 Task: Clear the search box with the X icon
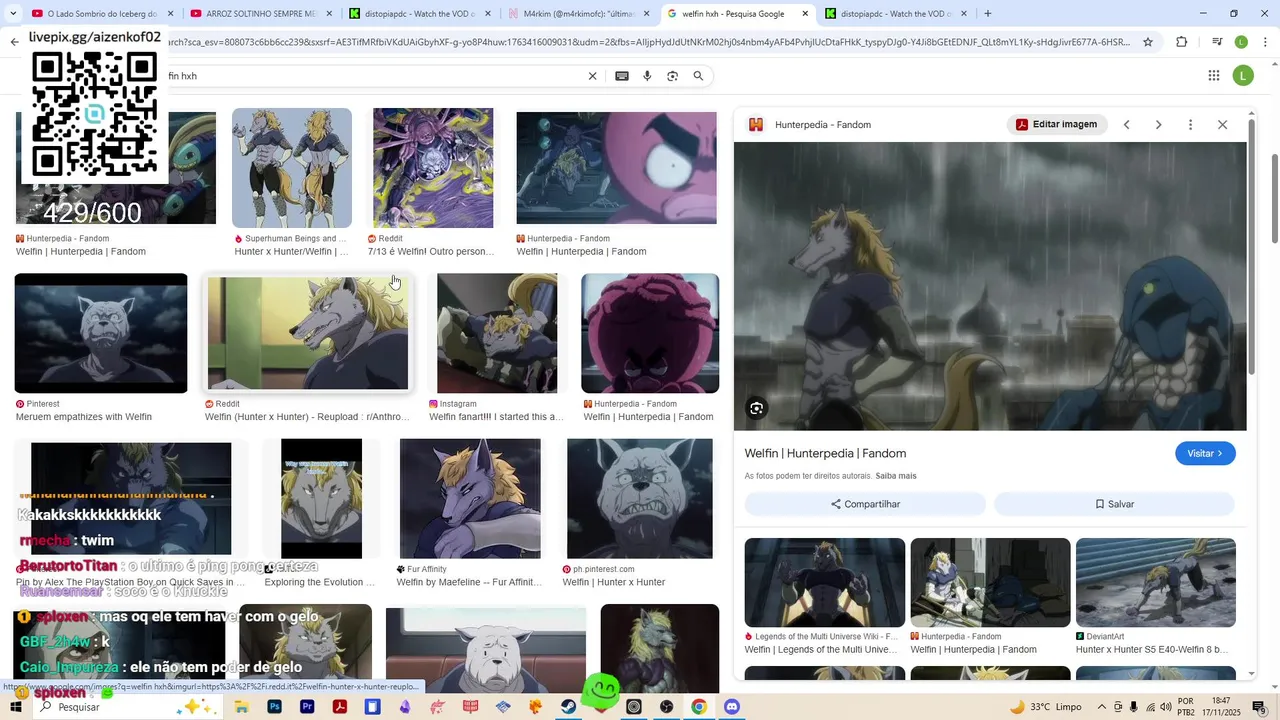point(592,76)
